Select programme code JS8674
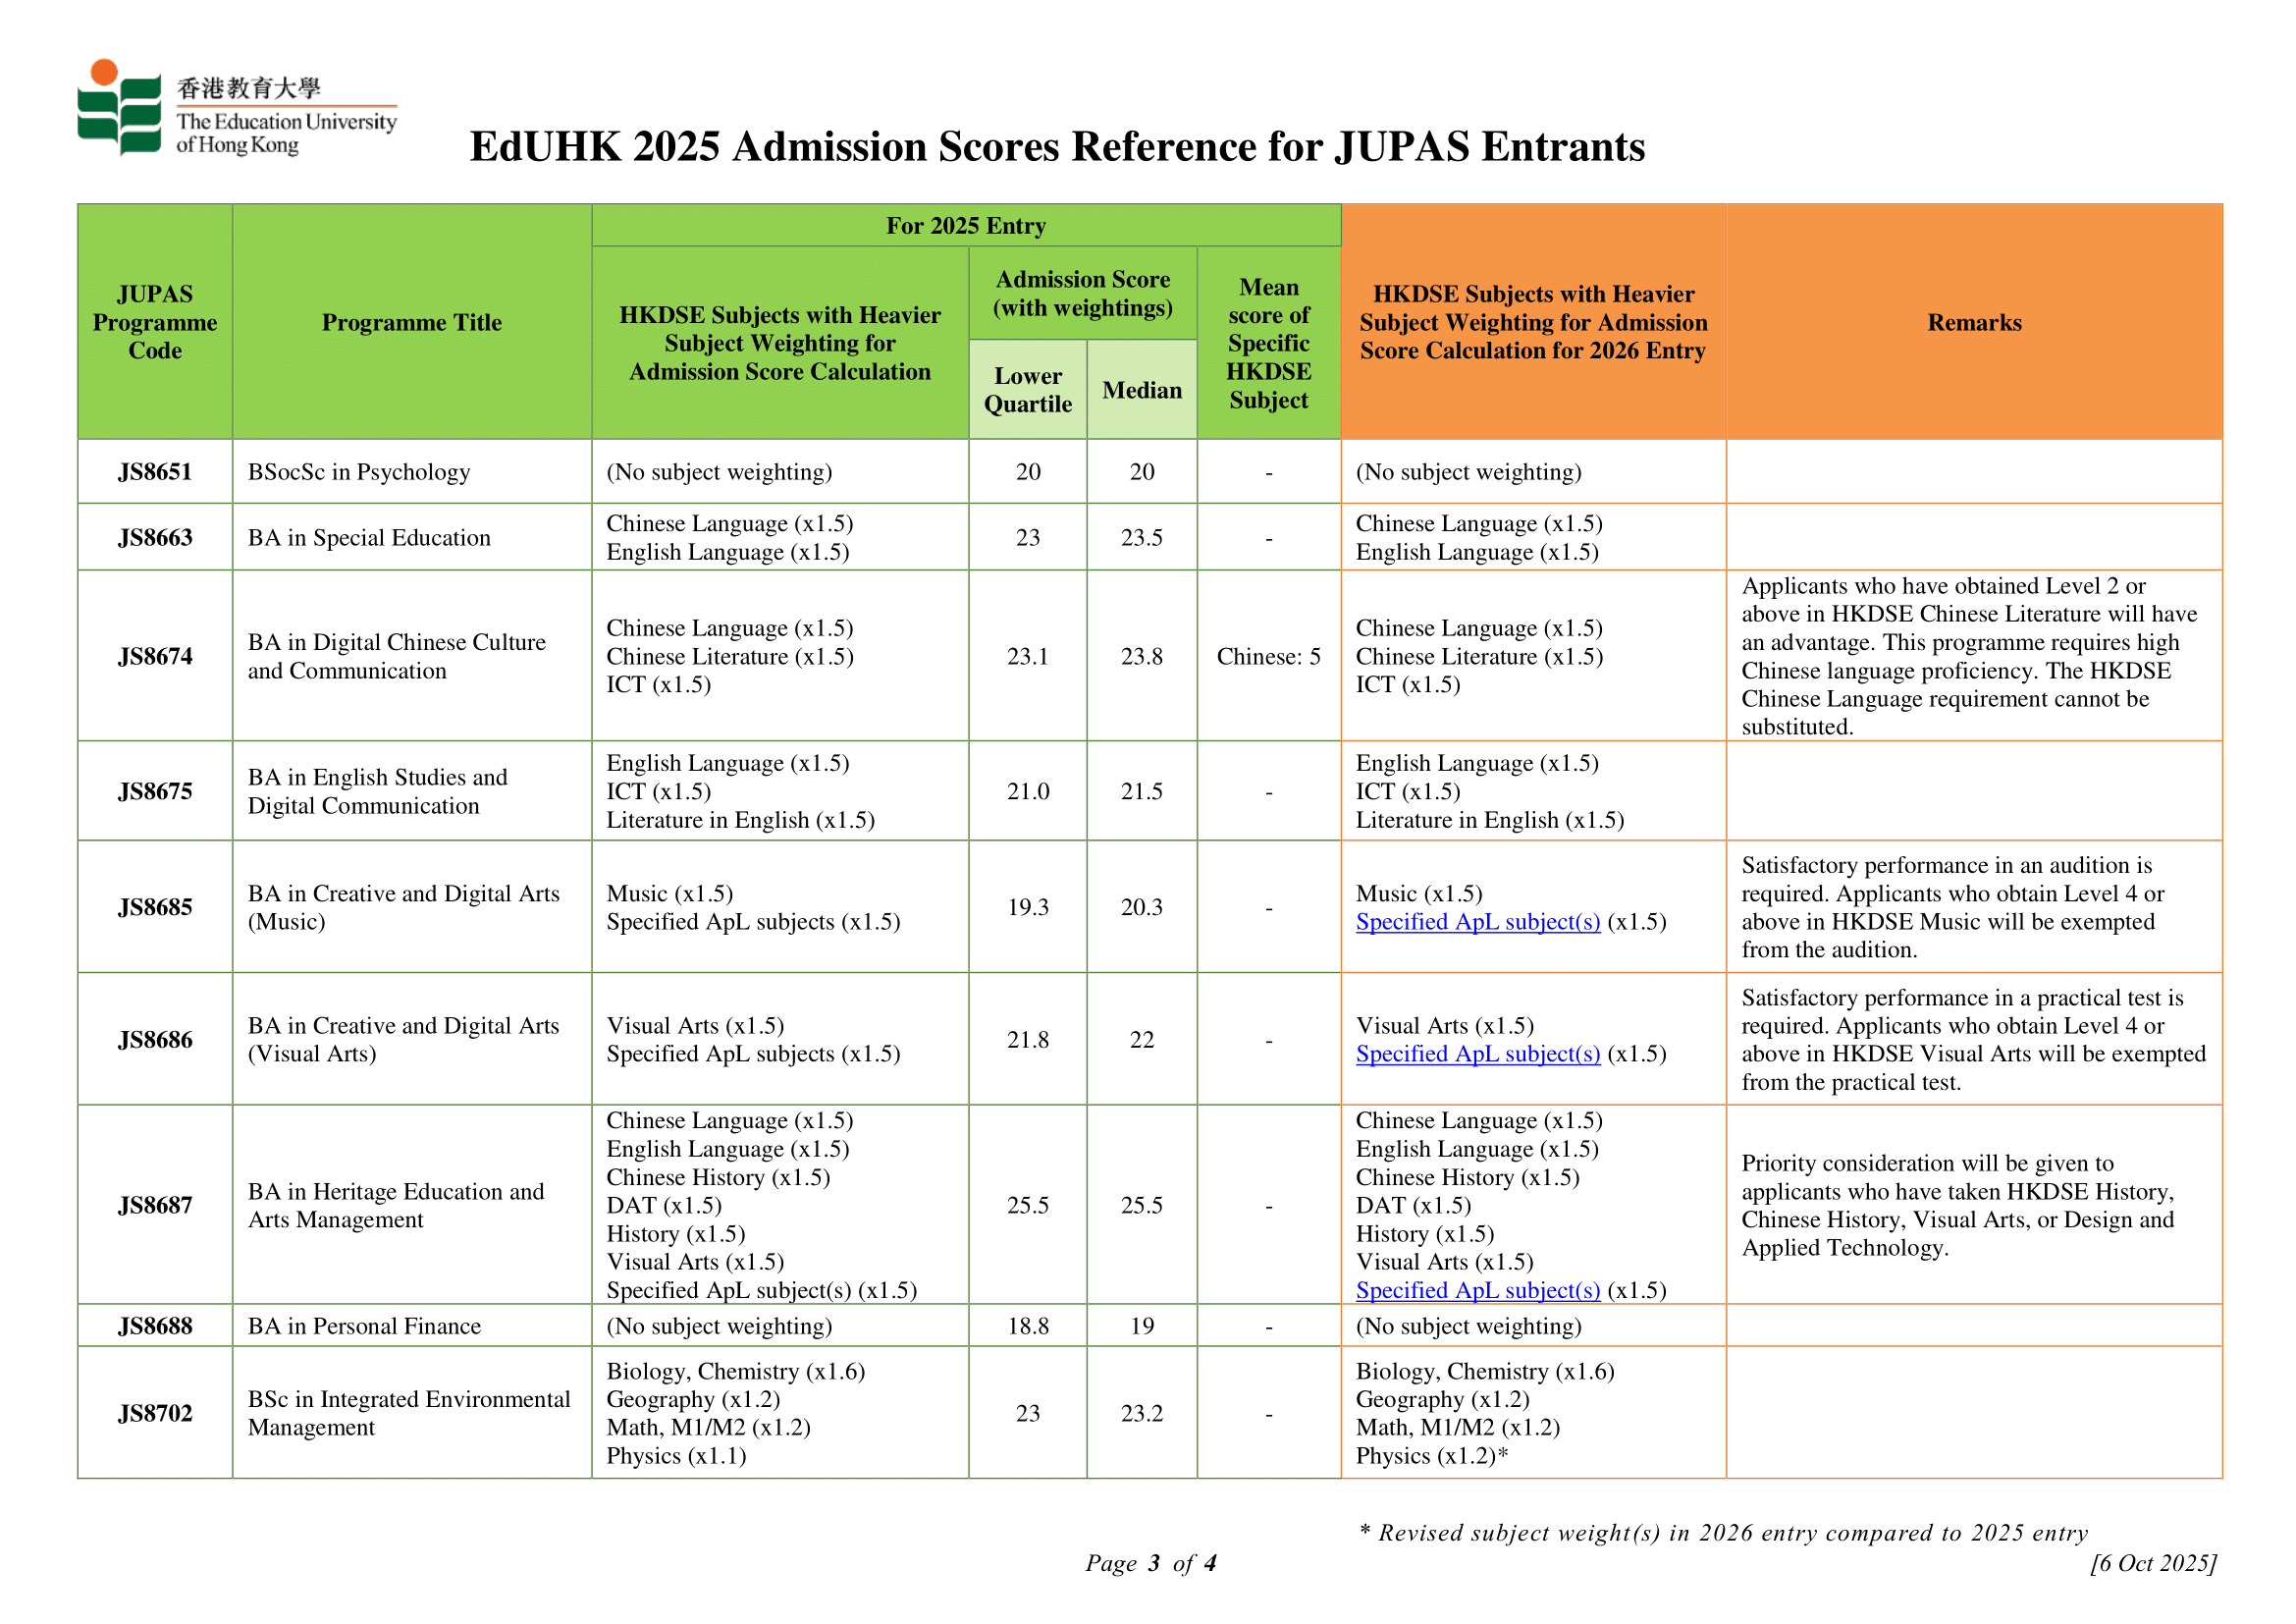Viewport: 2296px width, 1624px height. 155,656
